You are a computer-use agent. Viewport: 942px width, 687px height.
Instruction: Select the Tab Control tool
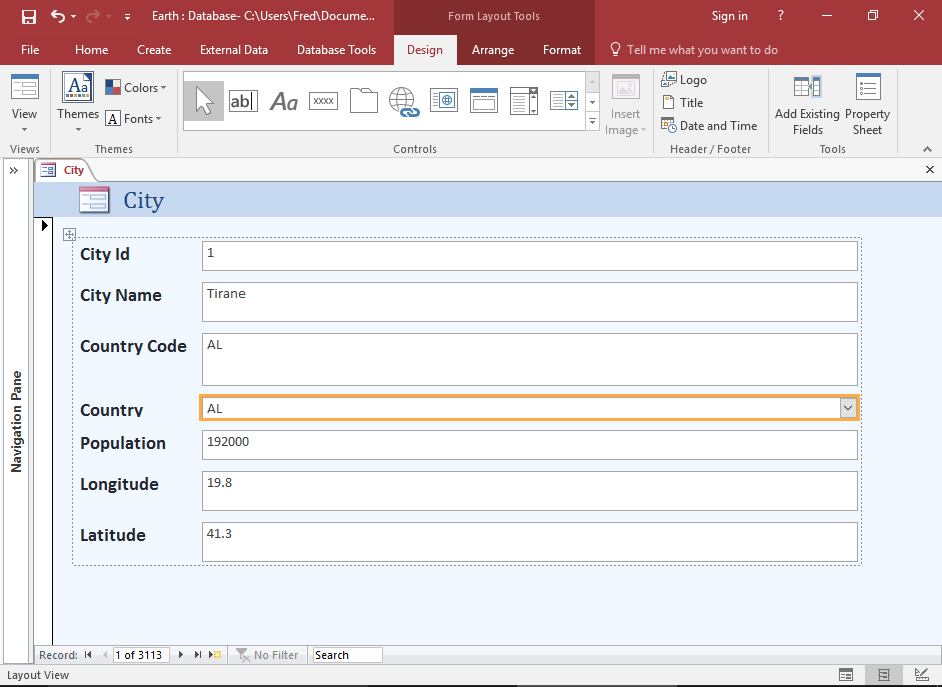pos(363,100)
